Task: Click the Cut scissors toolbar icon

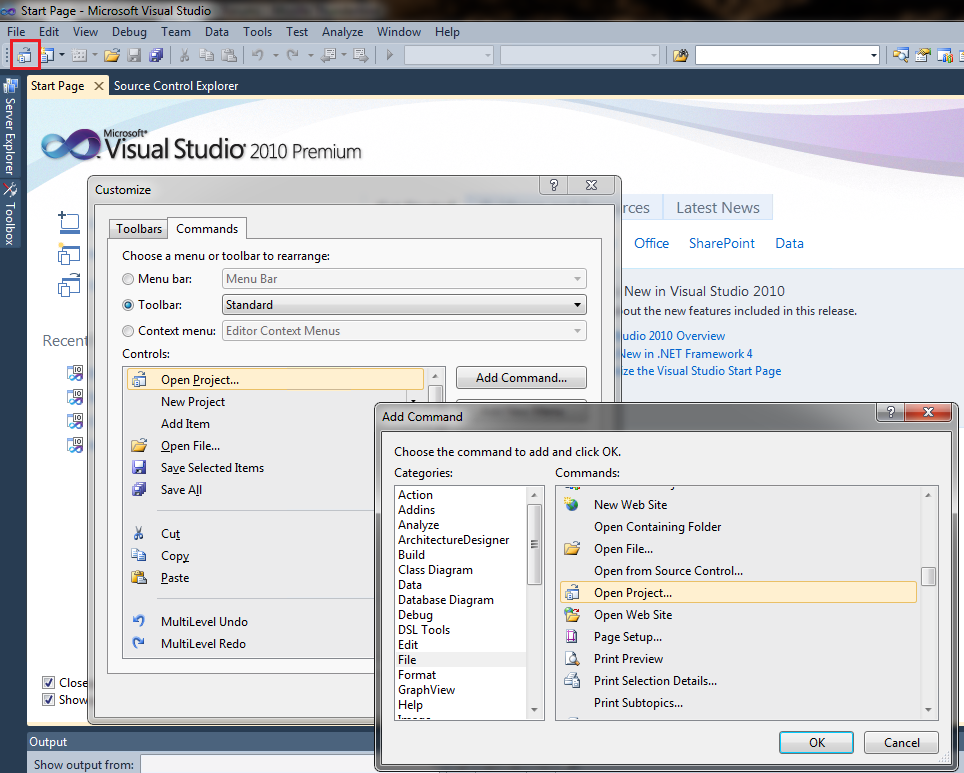Action: pyautogui.click(x=184, y=55)
